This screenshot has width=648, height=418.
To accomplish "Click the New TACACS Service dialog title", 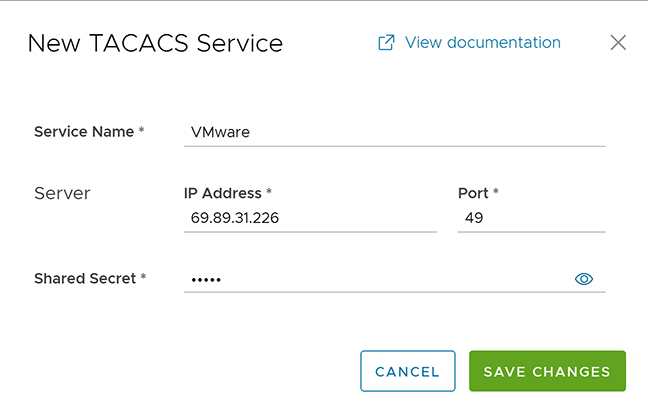I will coord(155,43).
